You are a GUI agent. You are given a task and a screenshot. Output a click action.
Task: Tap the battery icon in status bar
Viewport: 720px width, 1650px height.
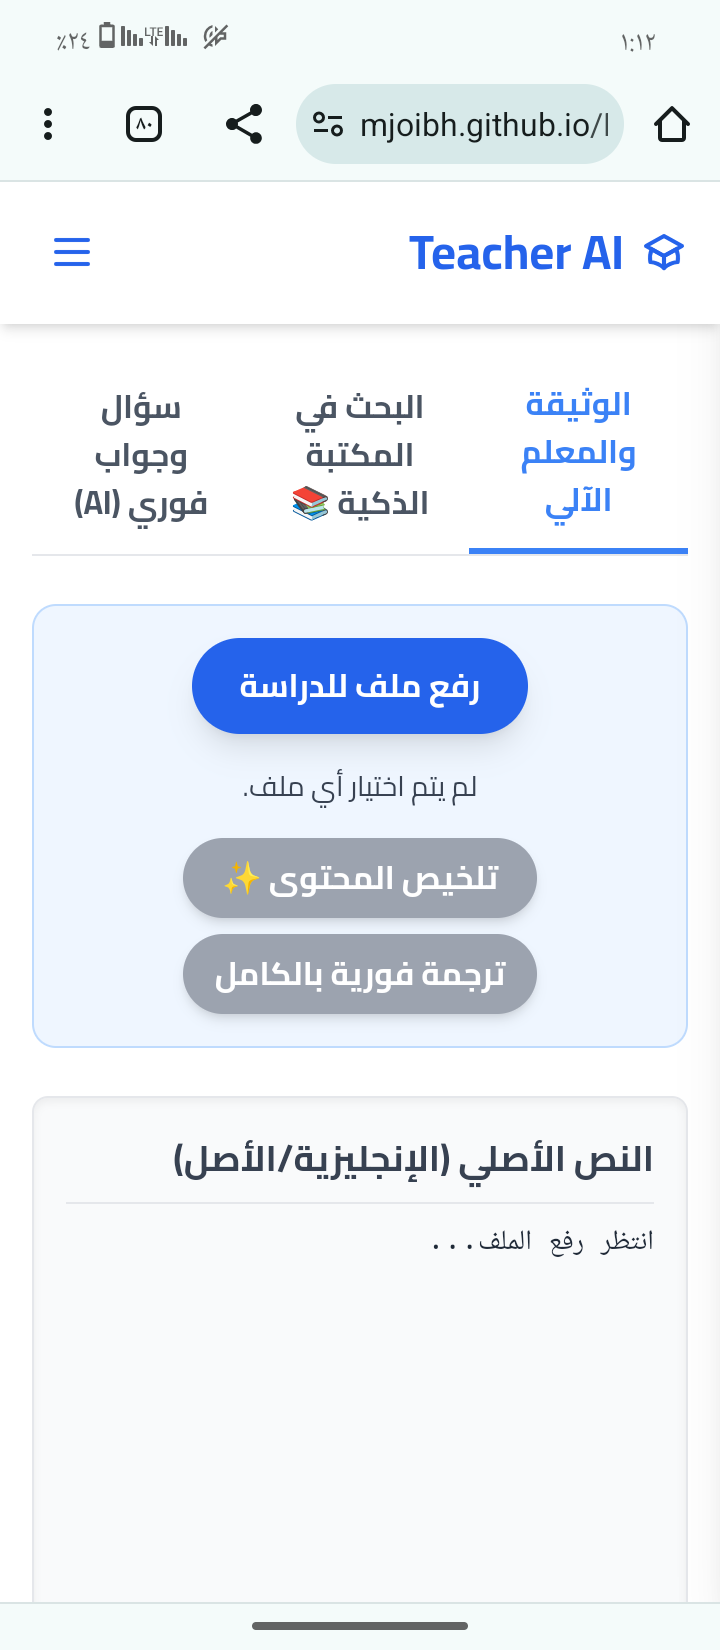pos(106,37)
